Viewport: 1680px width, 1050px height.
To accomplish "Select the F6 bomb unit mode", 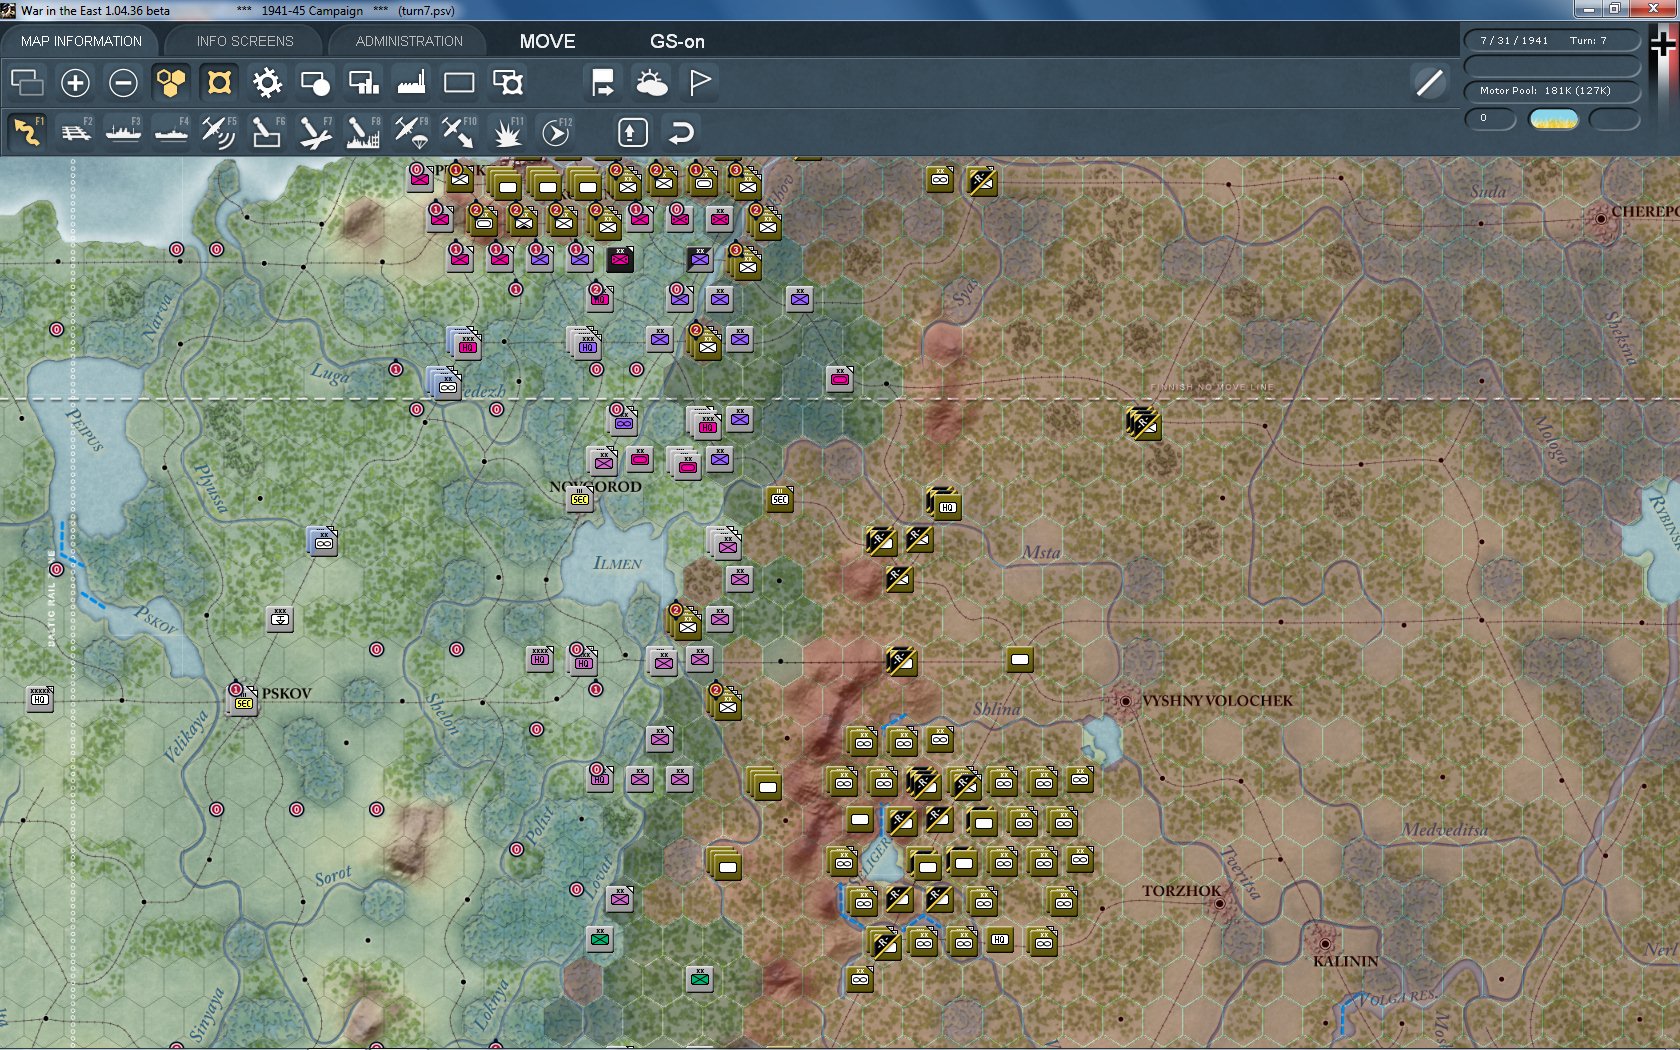I will point(267,132).
